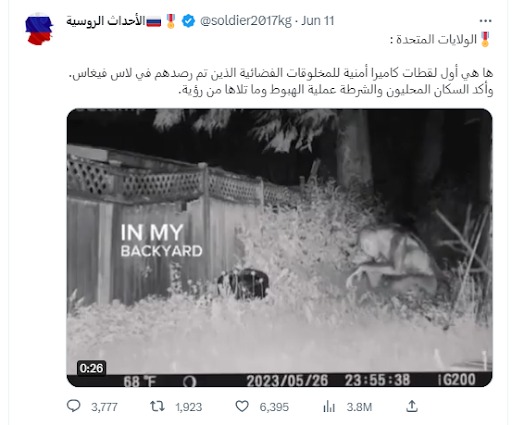Click the Arabic account display name
Screen dimensions: 512x425
(x=106, y=21)
